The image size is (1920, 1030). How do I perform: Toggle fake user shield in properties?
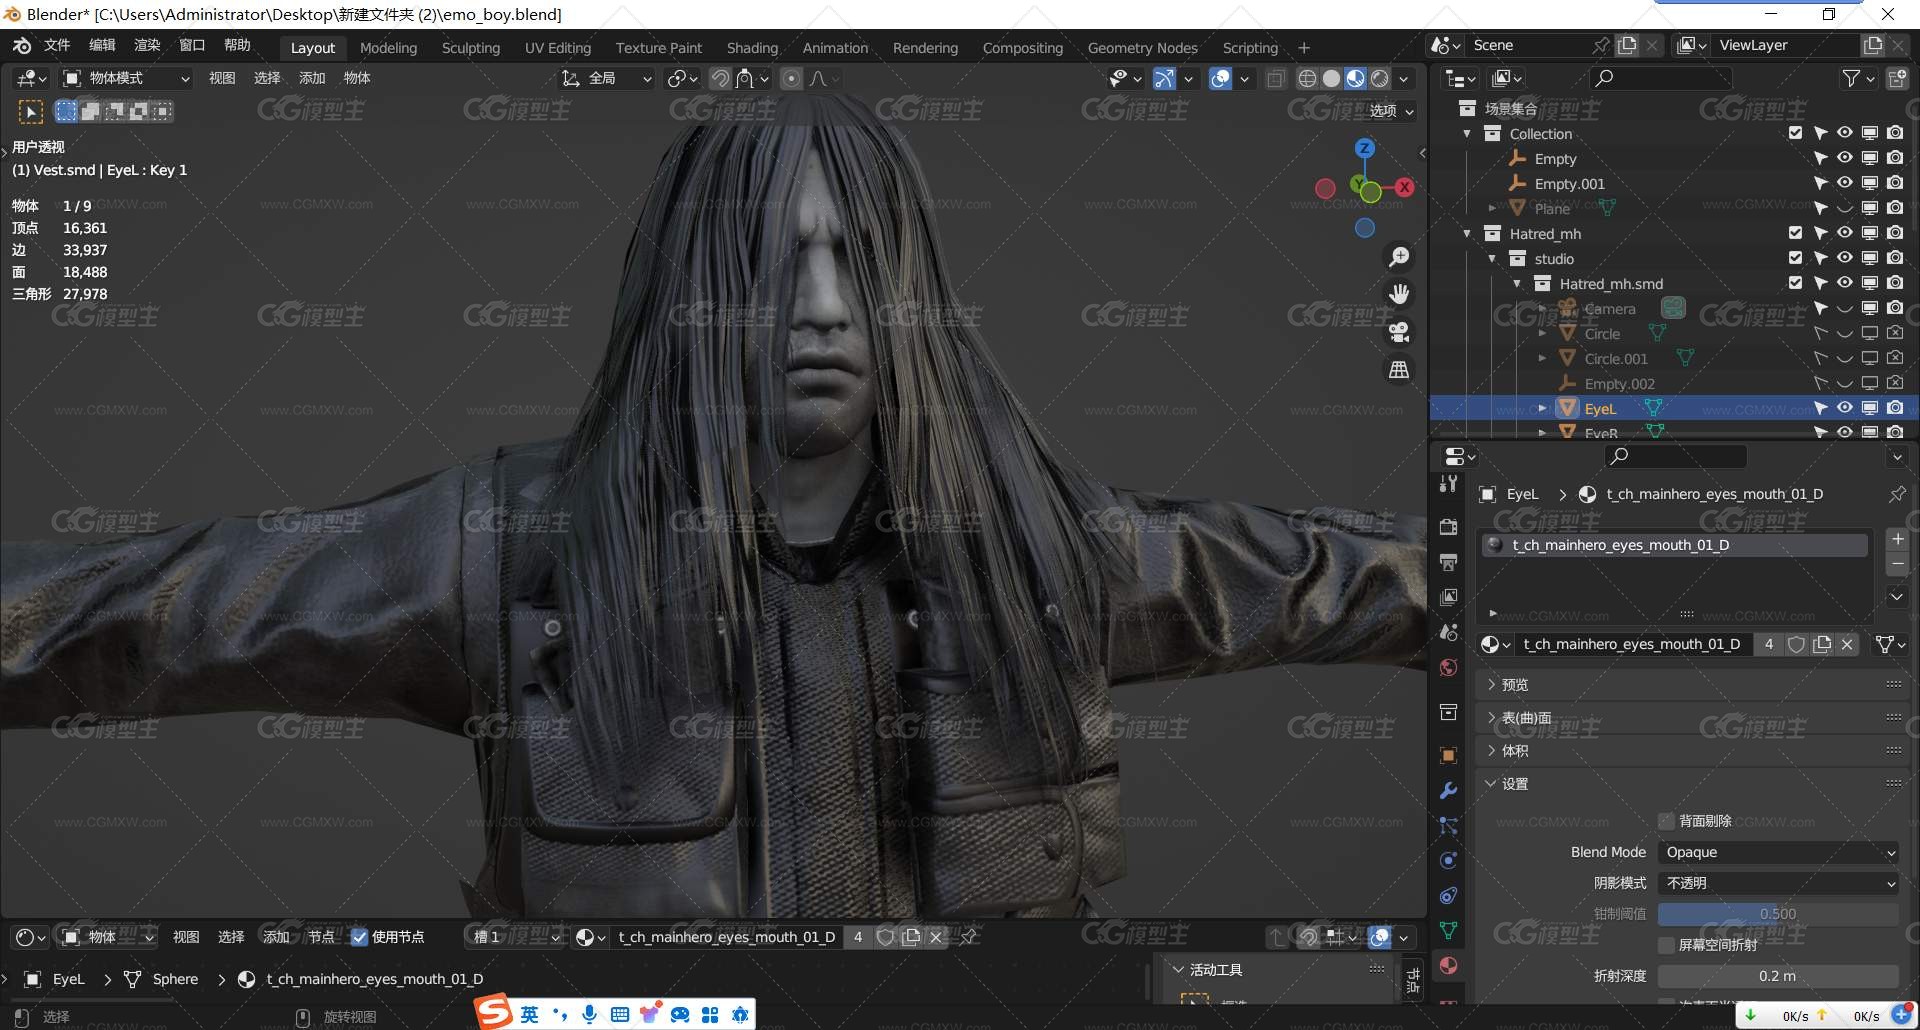[x=1796, y=645]
